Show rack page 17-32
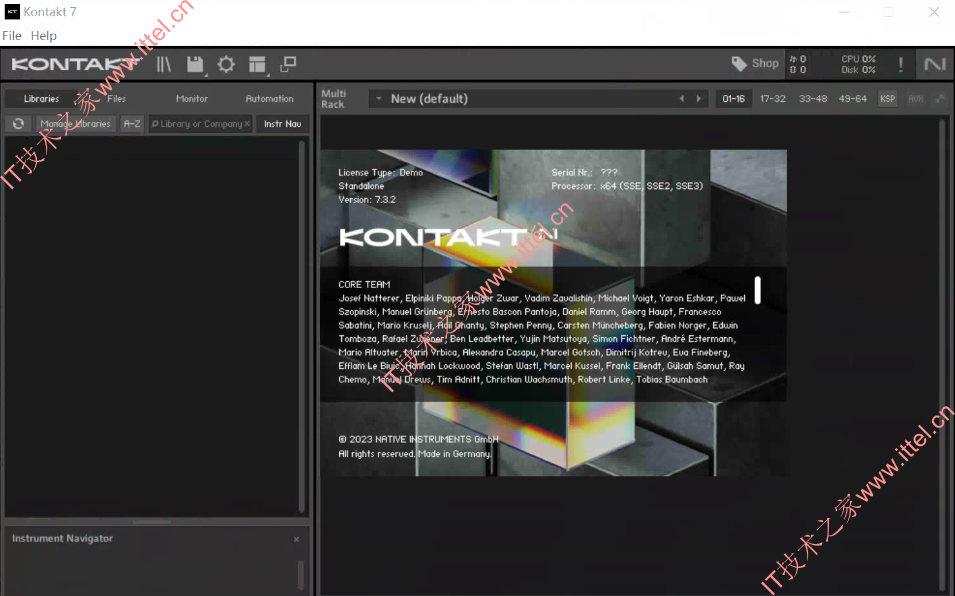The height and width of the screenshot is (596, 955). click(x=773, y=99)
